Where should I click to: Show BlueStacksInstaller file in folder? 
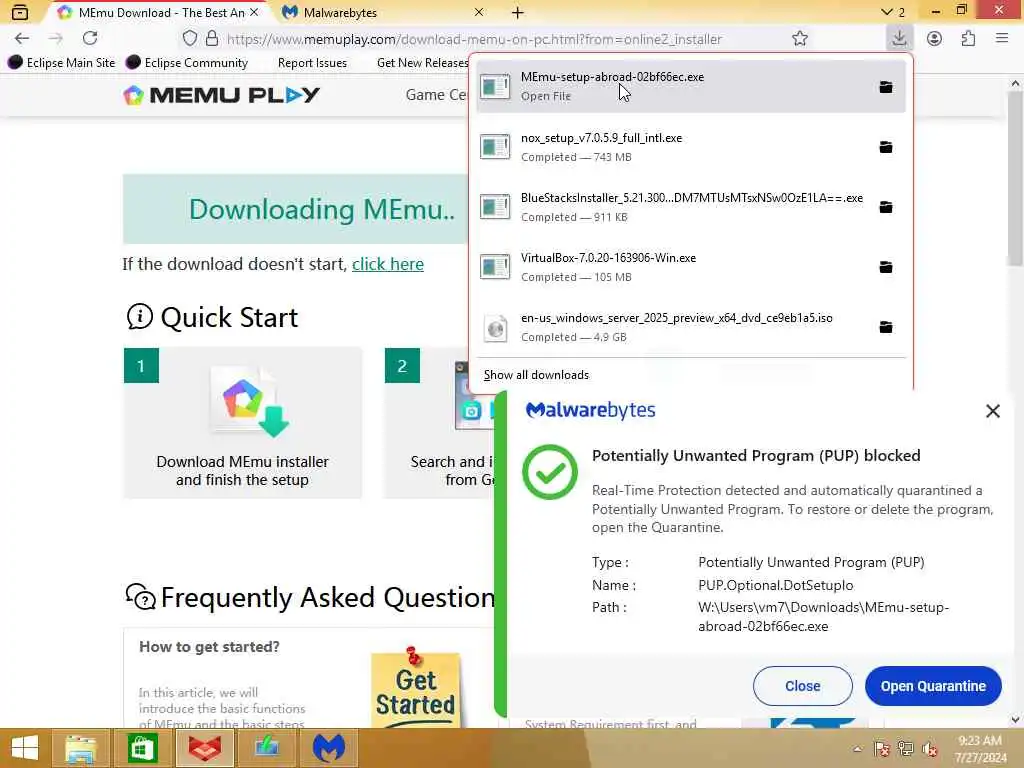[886, 207]
